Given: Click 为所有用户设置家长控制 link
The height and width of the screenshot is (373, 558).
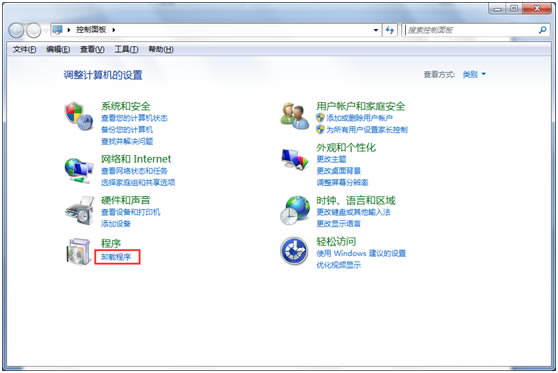Looking at the screenshot, I should [x=367, y=130].
